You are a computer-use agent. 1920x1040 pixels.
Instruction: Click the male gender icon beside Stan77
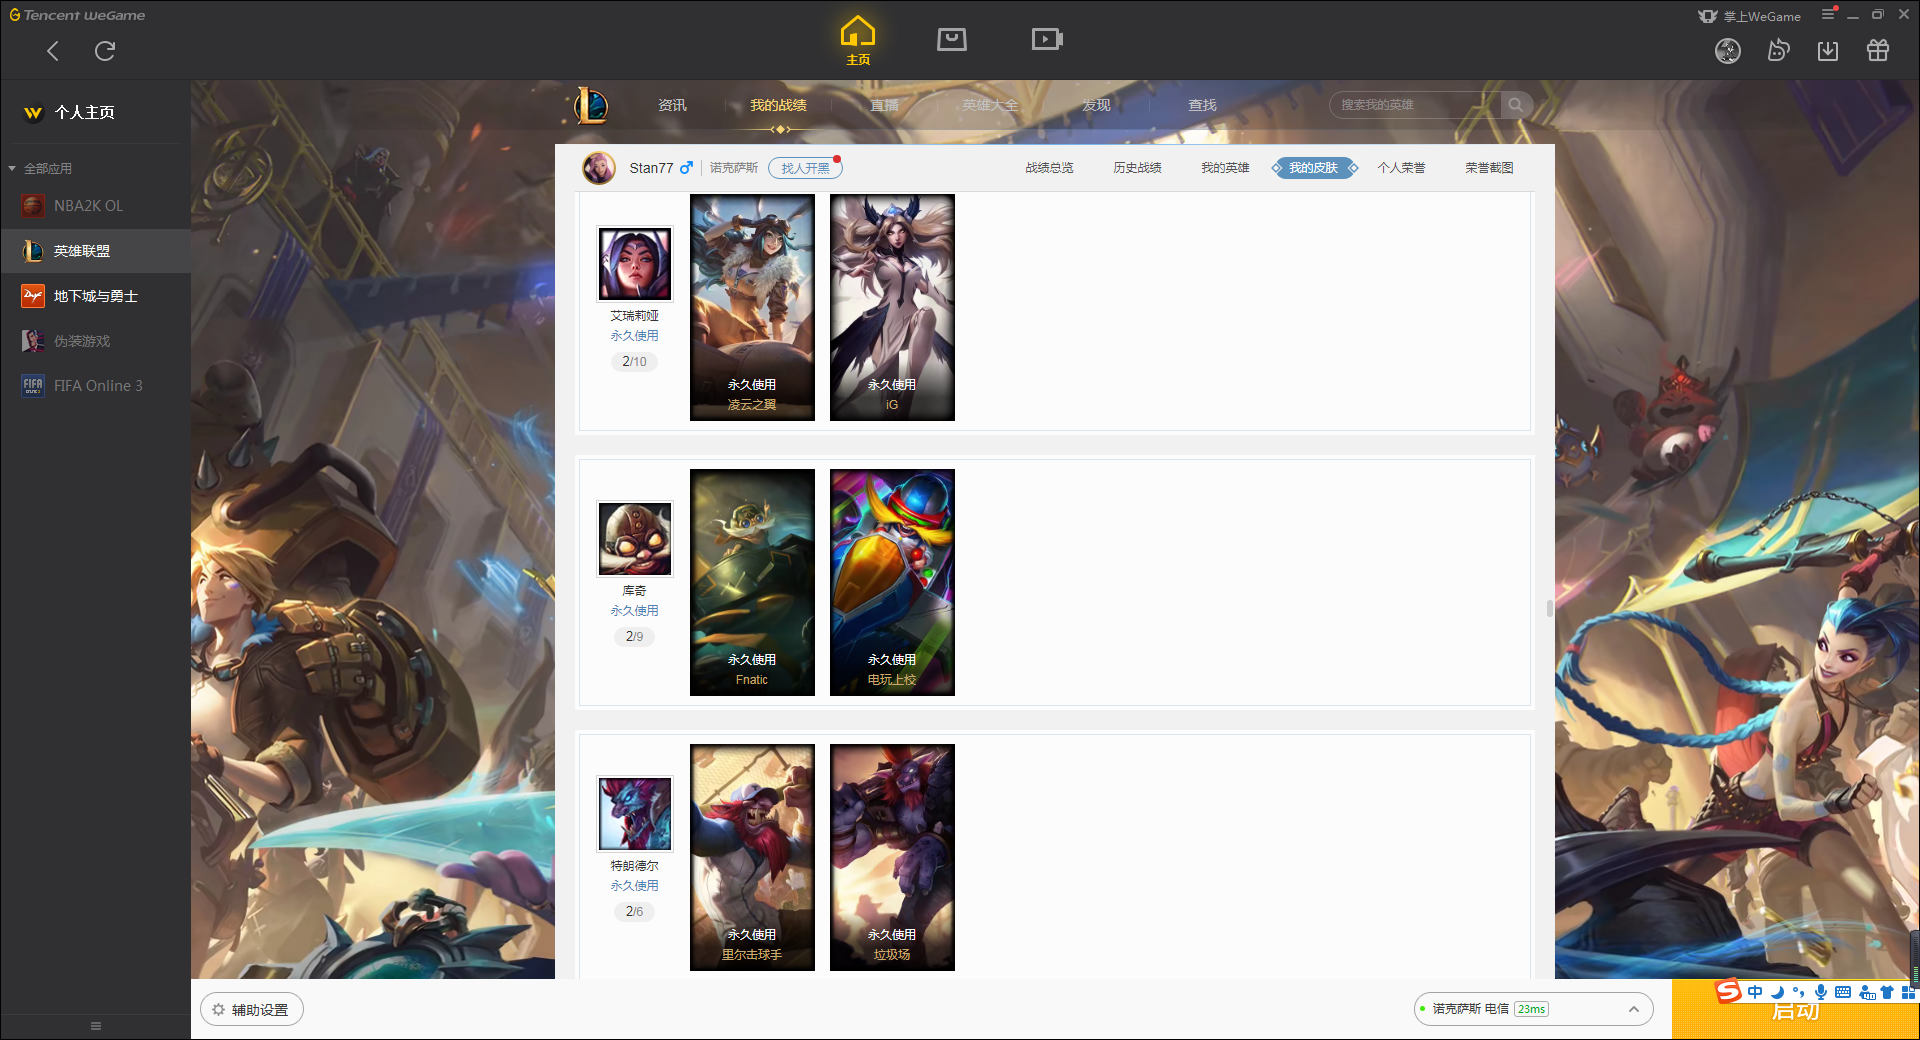click(686, 168)
